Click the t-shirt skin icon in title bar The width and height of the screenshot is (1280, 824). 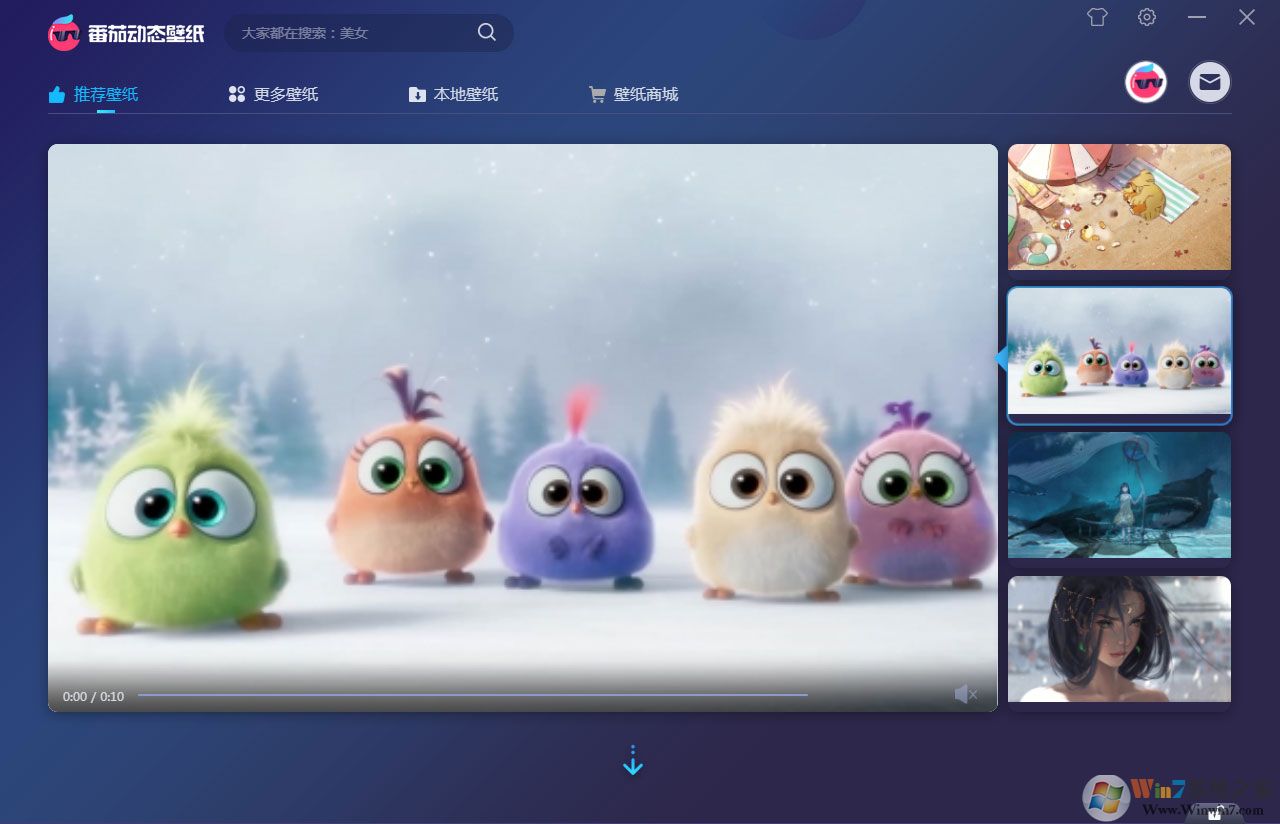click(x=1097, y=17)
